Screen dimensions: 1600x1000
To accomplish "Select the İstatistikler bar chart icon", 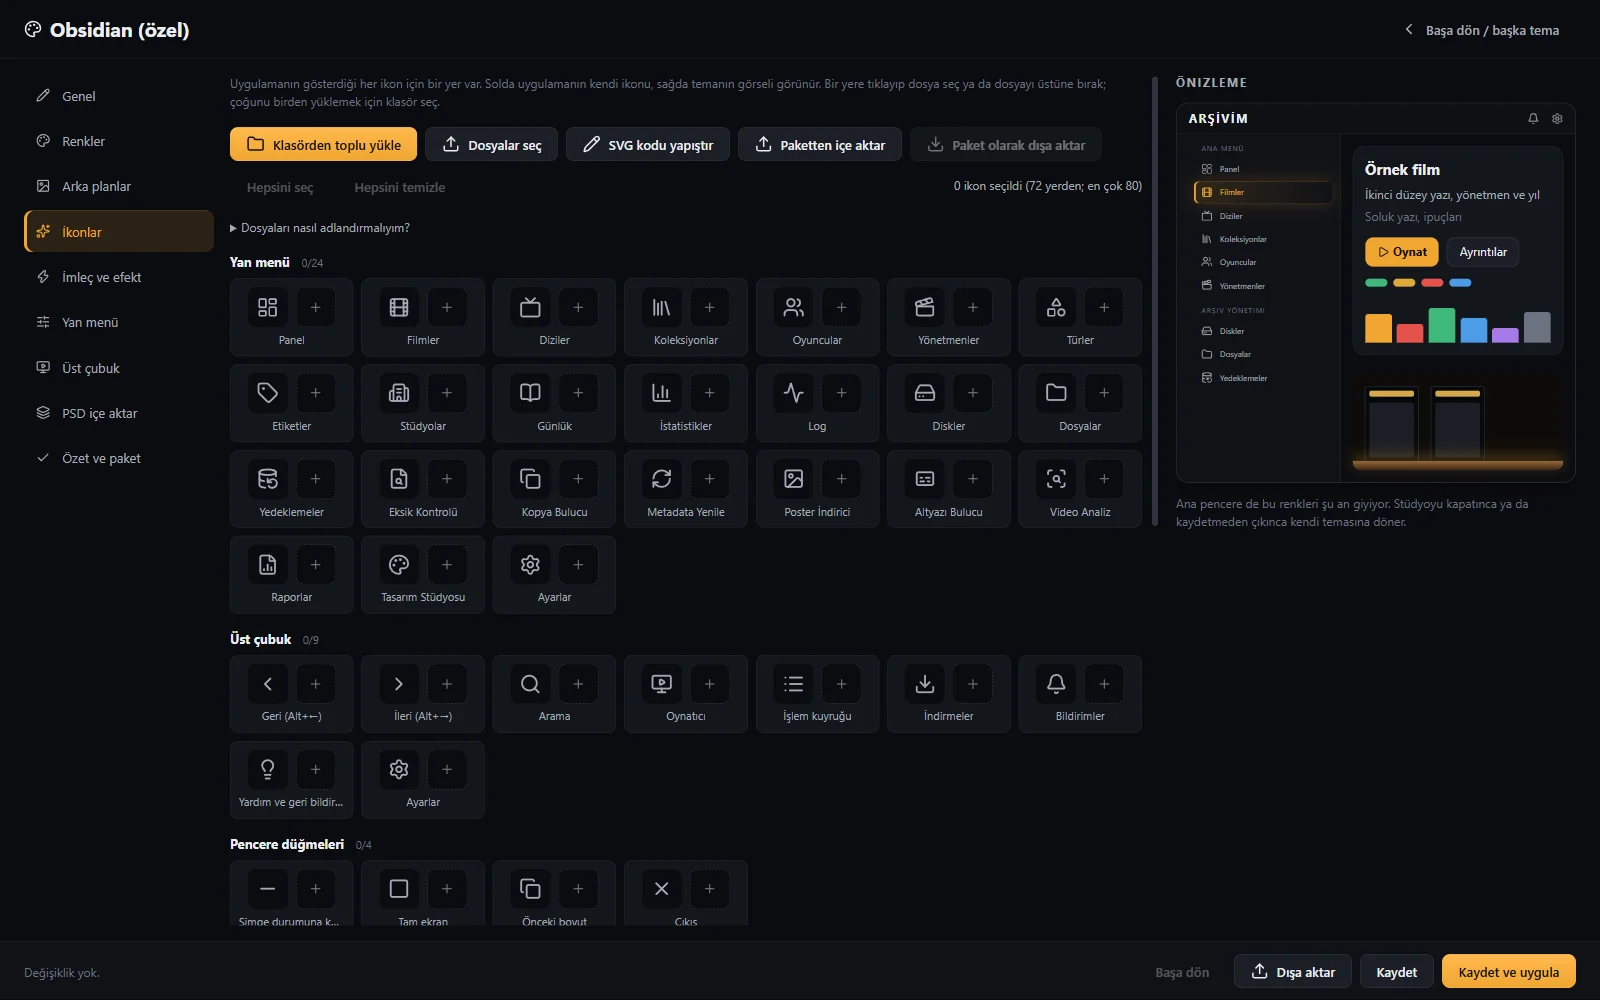I will click(662, 393).
